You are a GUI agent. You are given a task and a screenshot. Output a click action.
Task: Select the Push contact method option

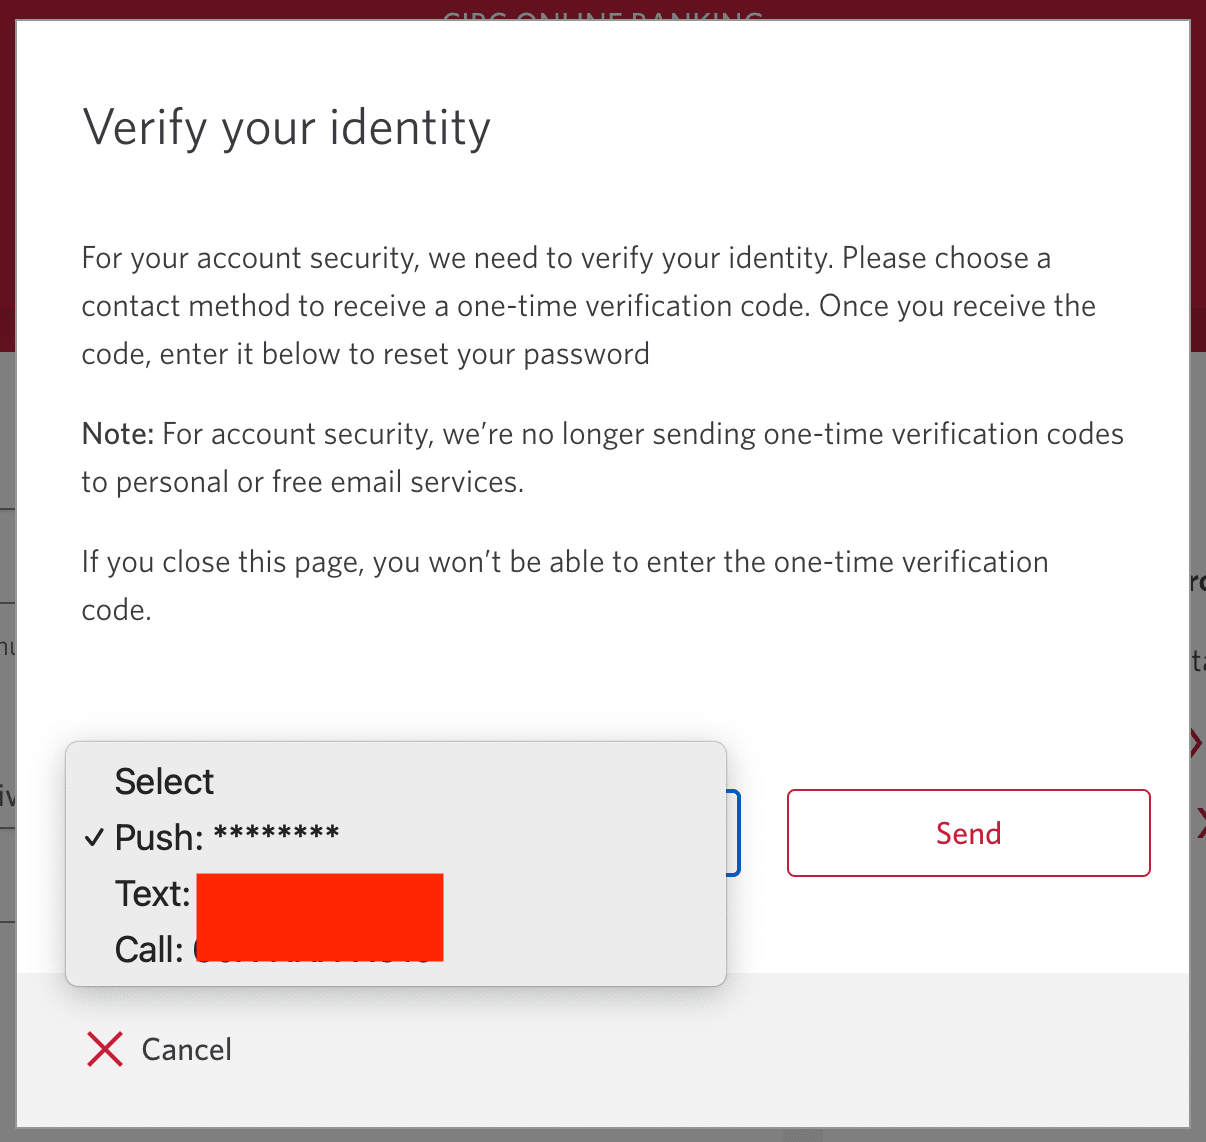160,837
